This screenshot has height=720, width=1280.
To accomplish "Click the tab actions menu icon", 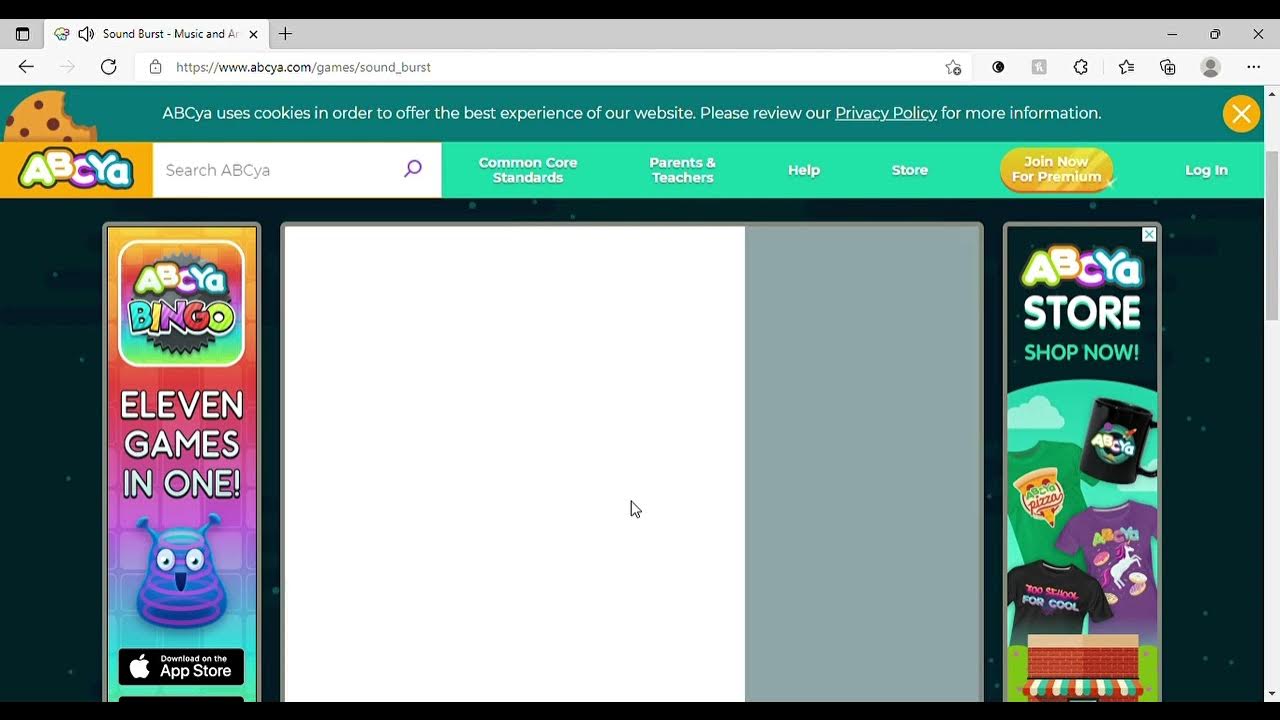I will coord(22,34).
